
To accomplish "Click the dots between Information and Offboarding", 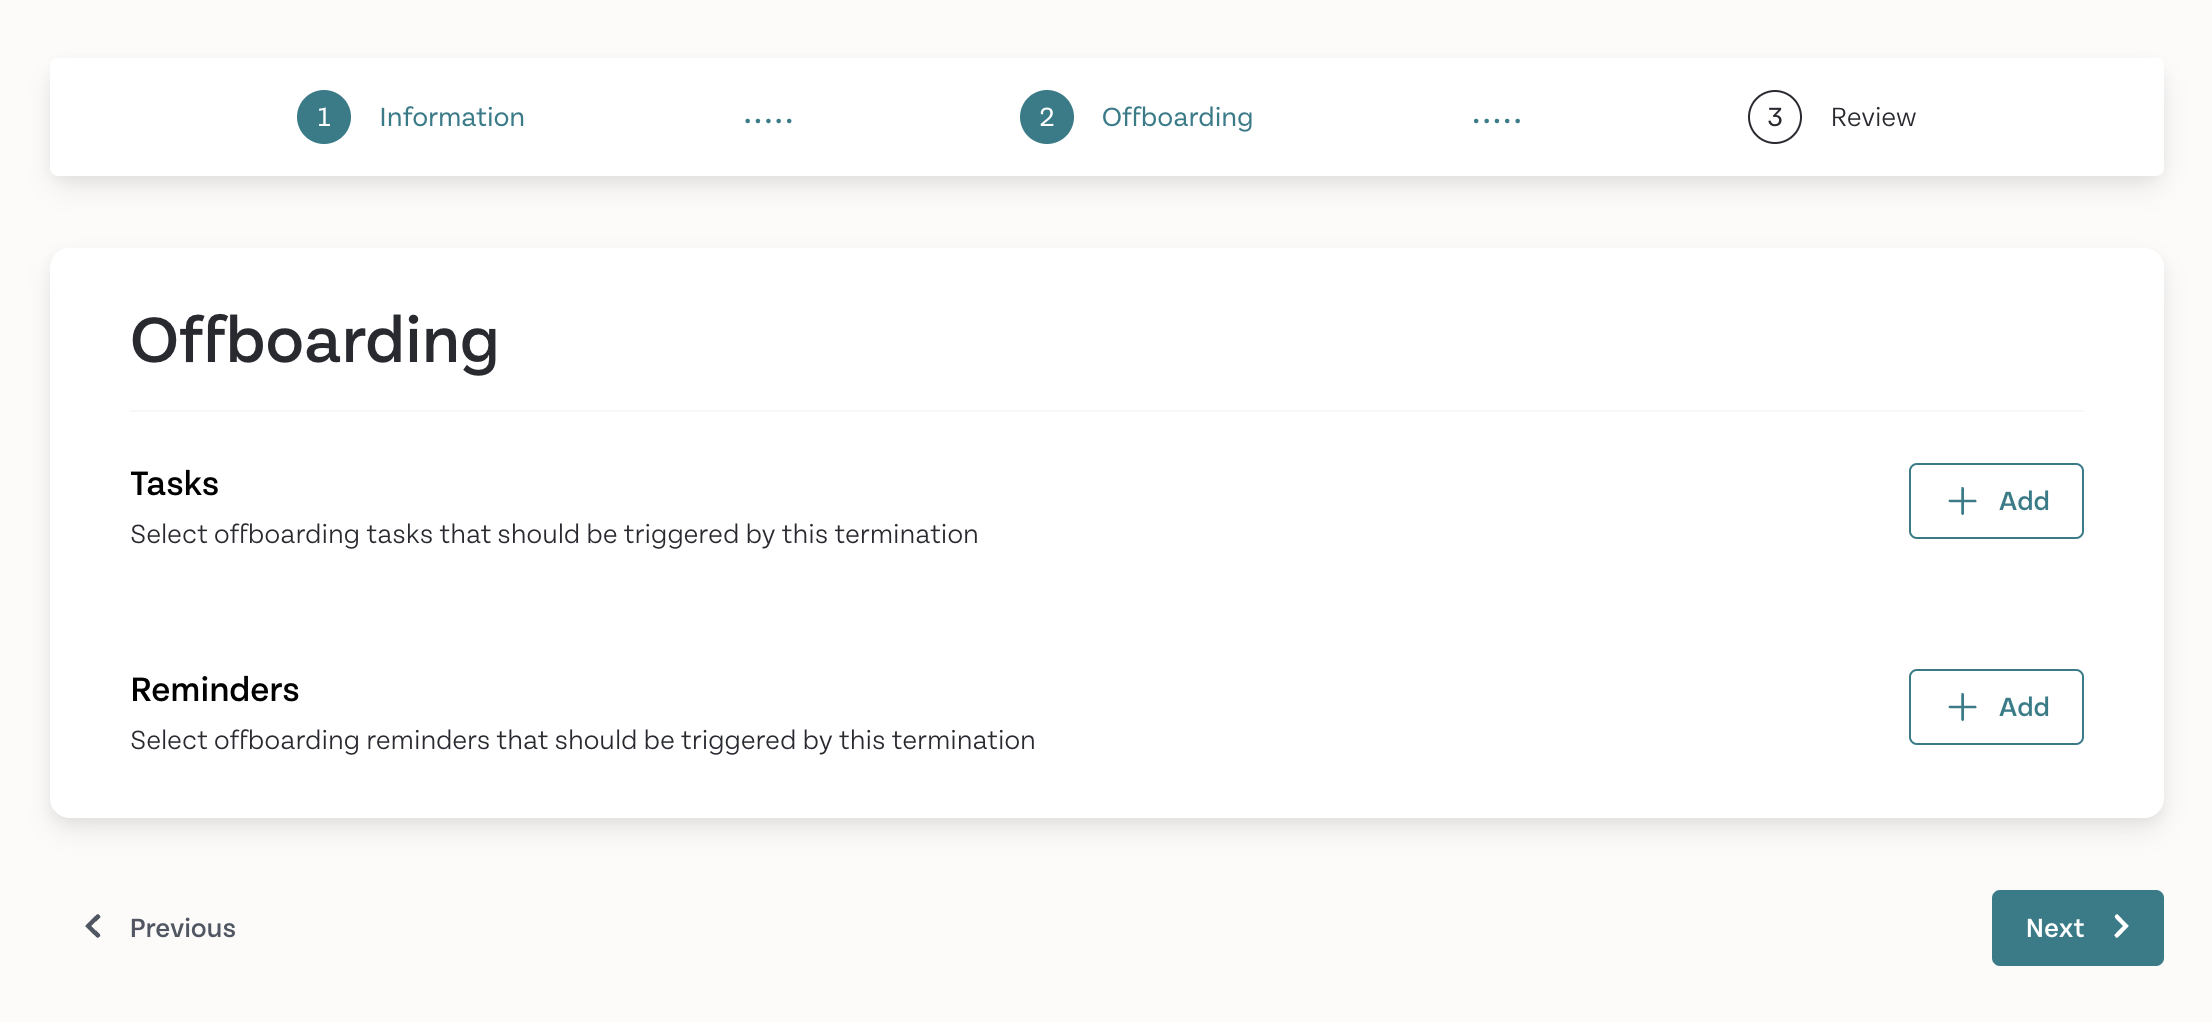I will 768,121.
